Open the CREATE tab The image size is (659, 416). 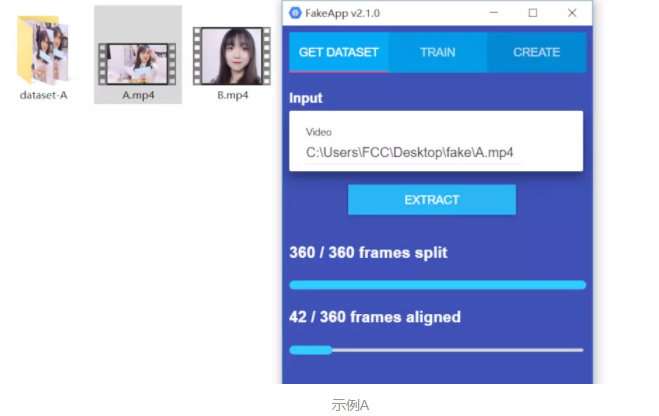point(536,52)
